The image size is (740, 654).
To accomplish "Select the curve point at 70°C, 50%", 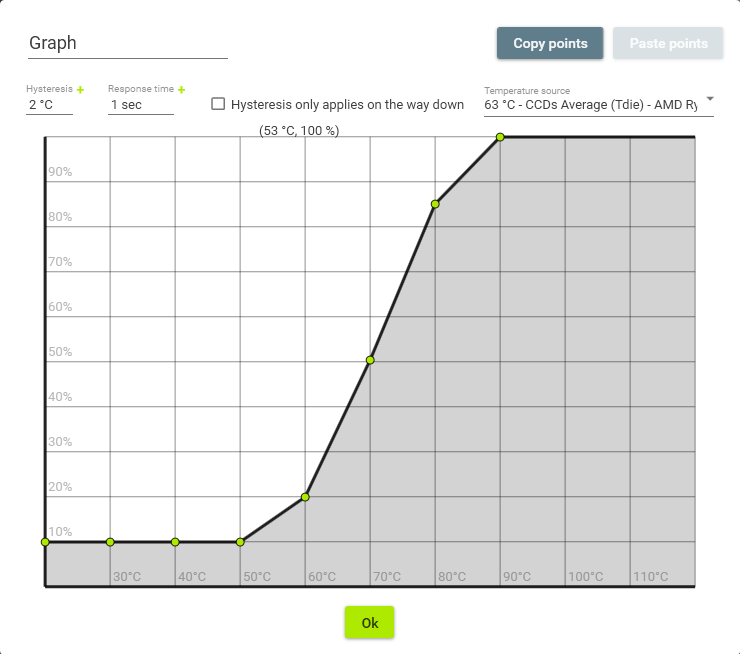I will (370, 360).
